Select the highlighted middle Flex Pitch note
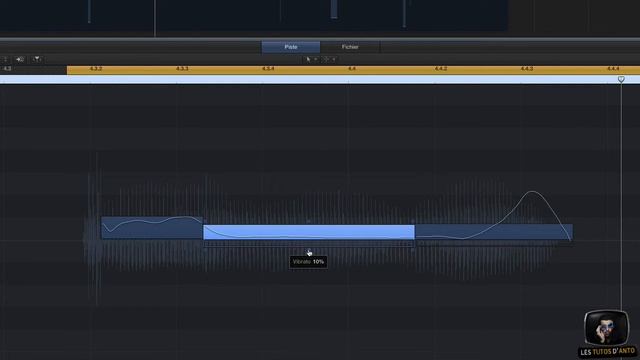 pyautogui.click(x=309, y=232)
